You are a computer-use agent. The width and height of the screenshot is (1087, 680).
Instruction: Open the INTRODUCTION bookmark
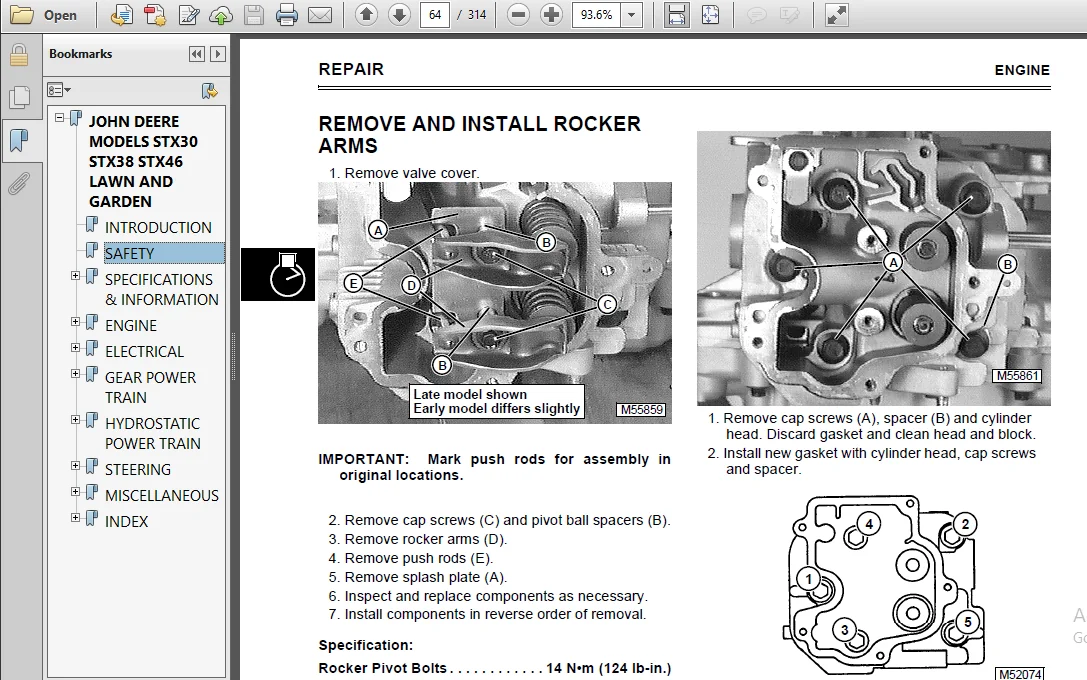(158, 227)
